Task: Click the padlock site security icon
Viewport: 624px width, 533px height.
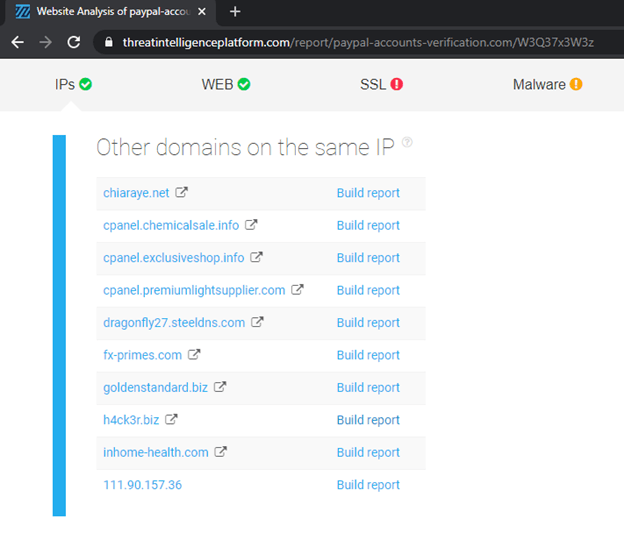Action: point(109,42)
